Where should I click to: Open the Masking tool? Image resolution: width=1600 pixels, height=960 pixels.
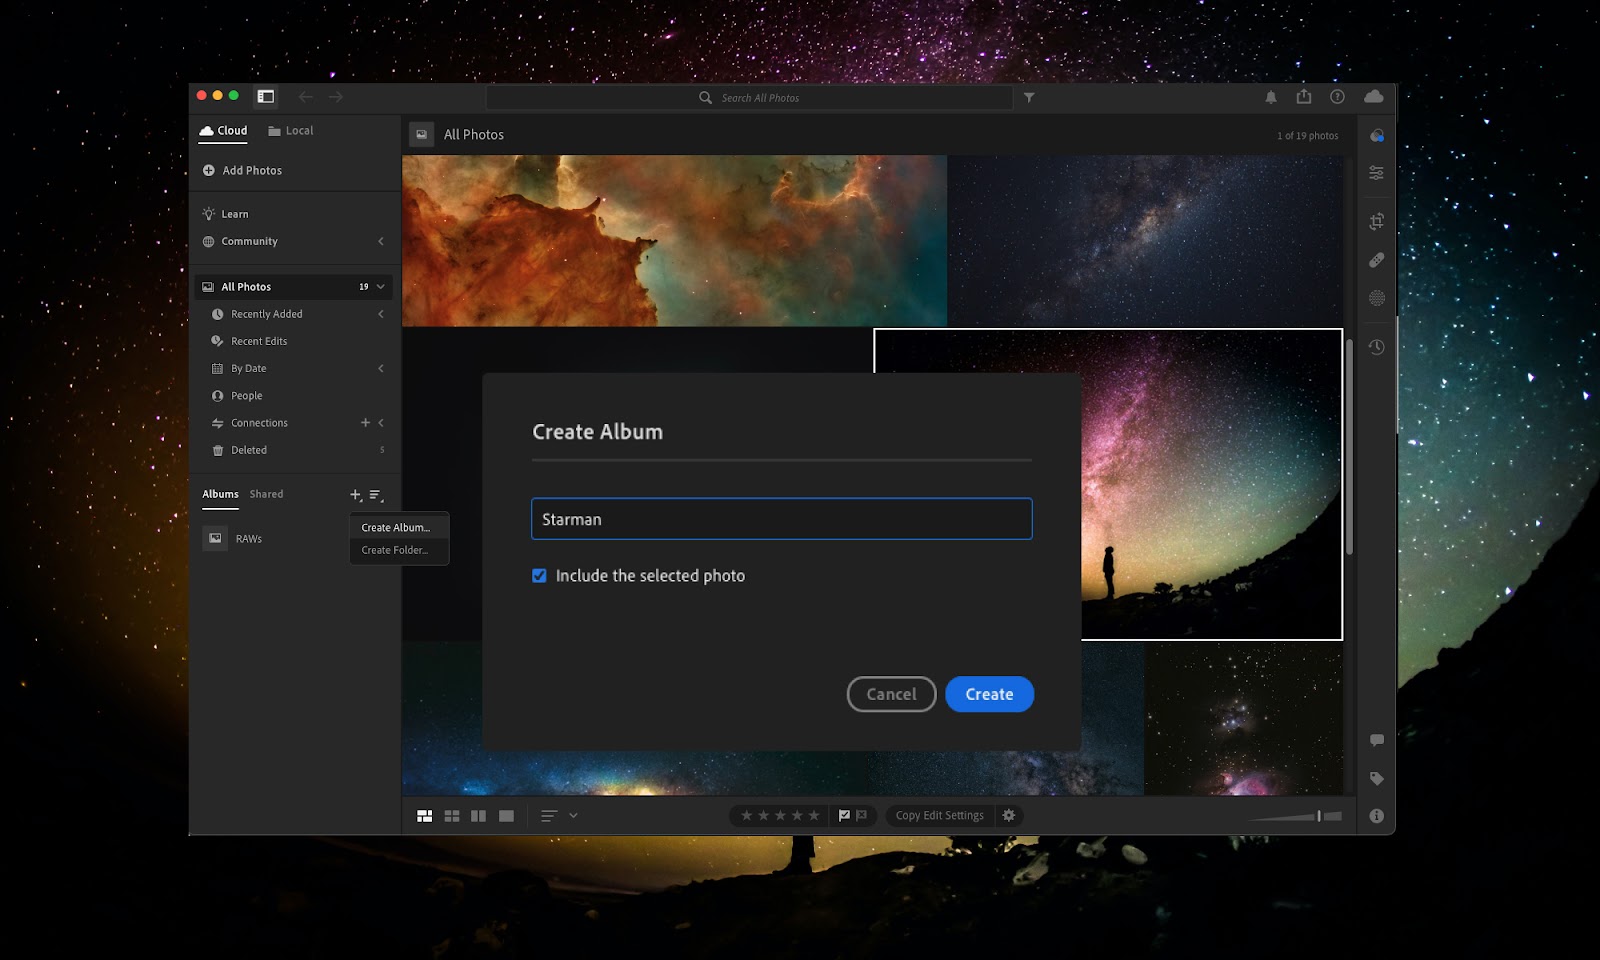(1377, 298)
